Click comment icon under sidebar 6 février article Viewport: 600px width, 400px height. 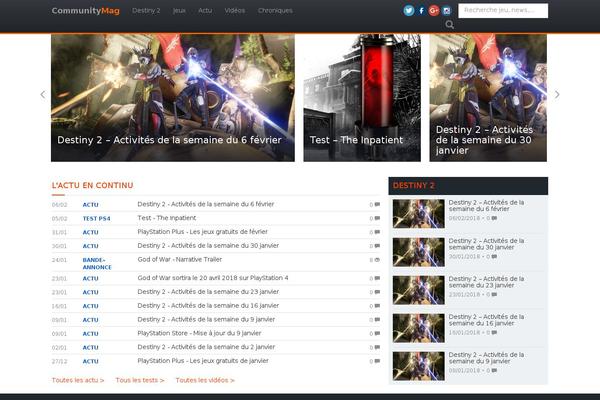(494, 218)
